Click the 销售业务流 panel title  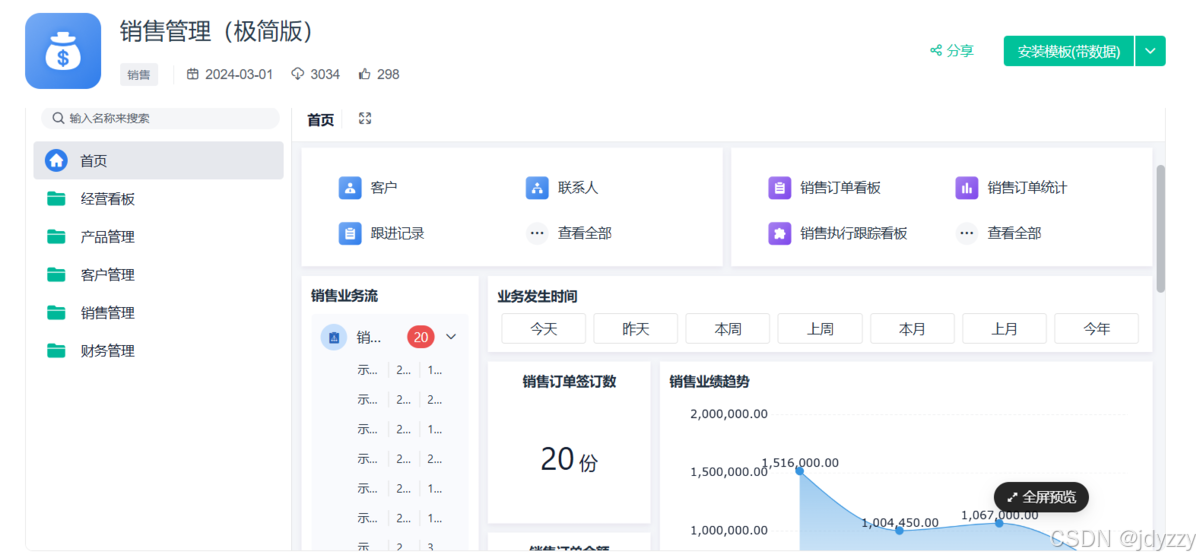[344, 295]
